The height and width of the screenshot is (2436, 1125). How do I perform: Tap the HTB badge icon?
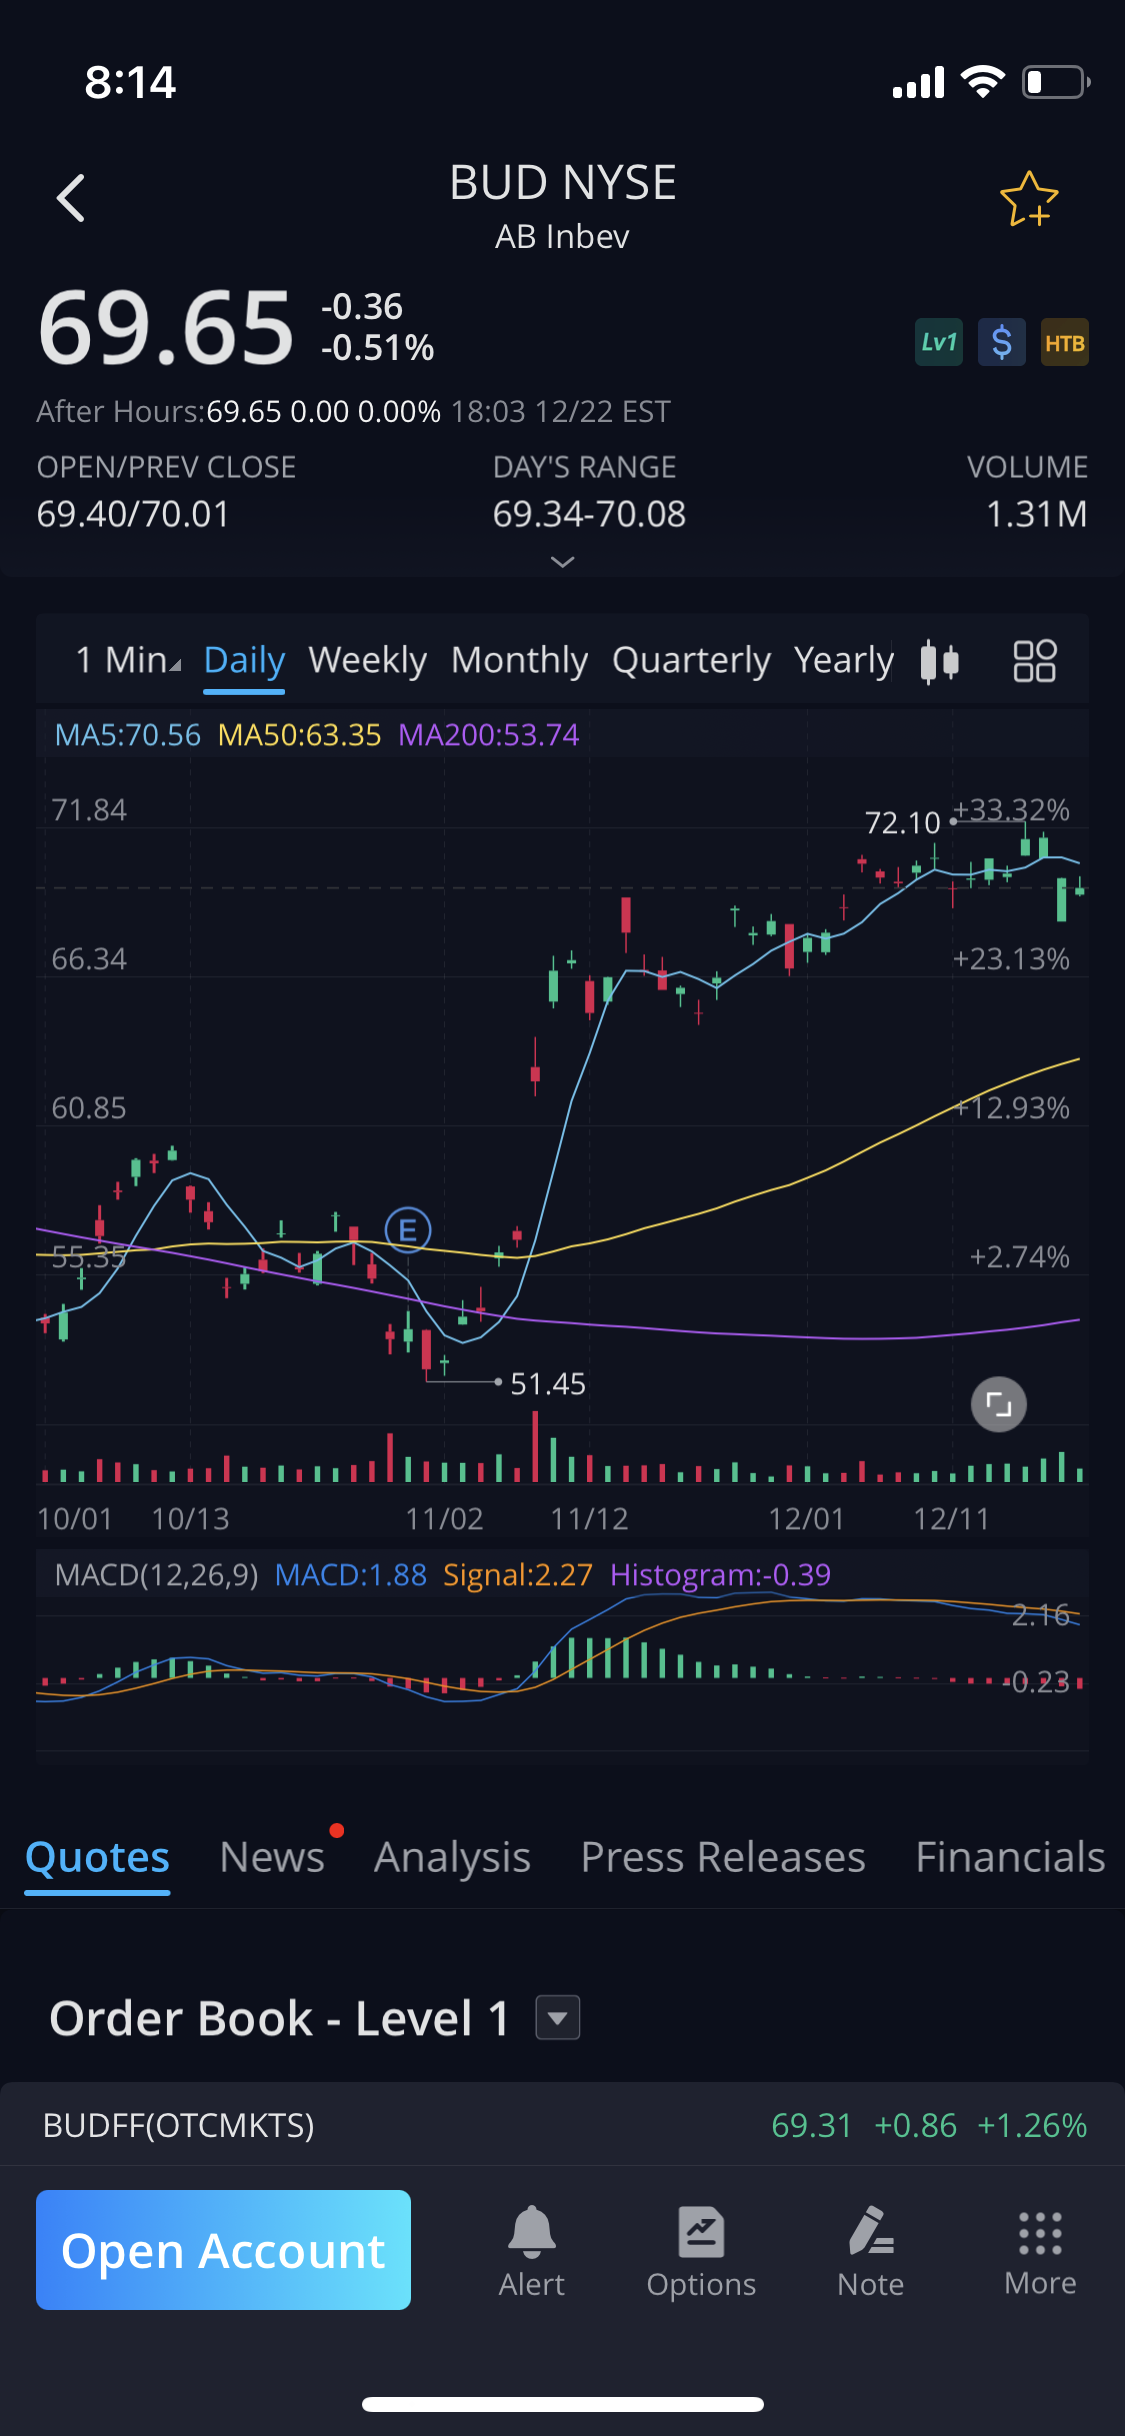click(x=1064, y=343)
